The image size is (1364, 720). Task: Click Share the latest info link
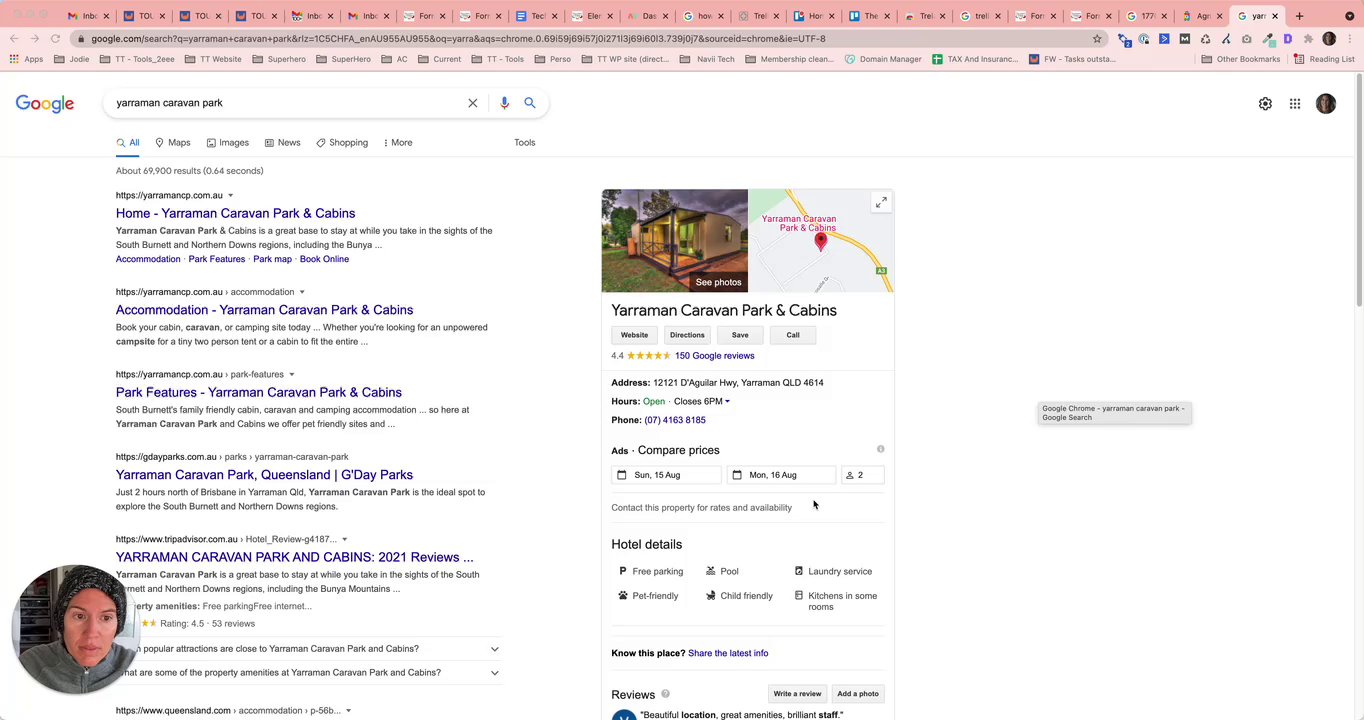(x=728, y=653)
